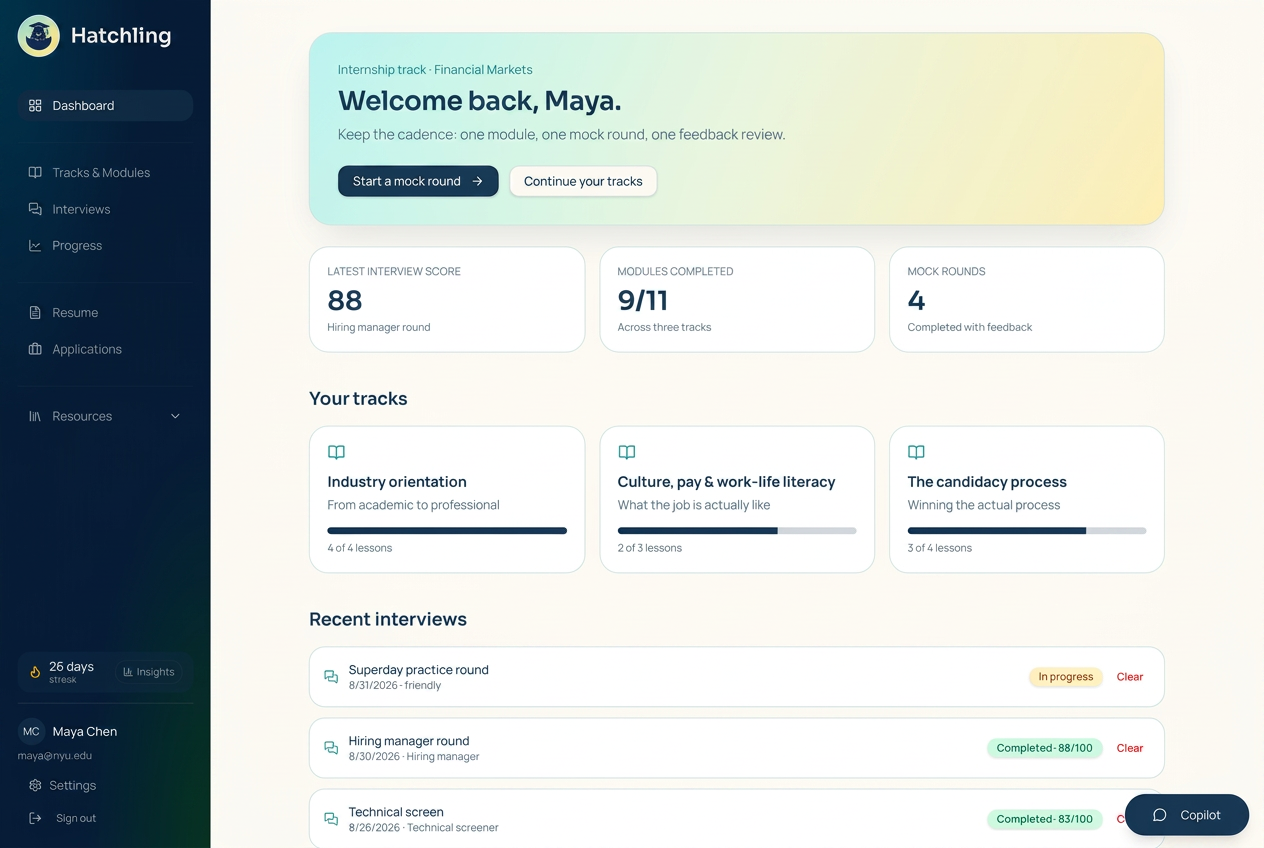
Task: Open the Resume page
Action: [105, 313]
